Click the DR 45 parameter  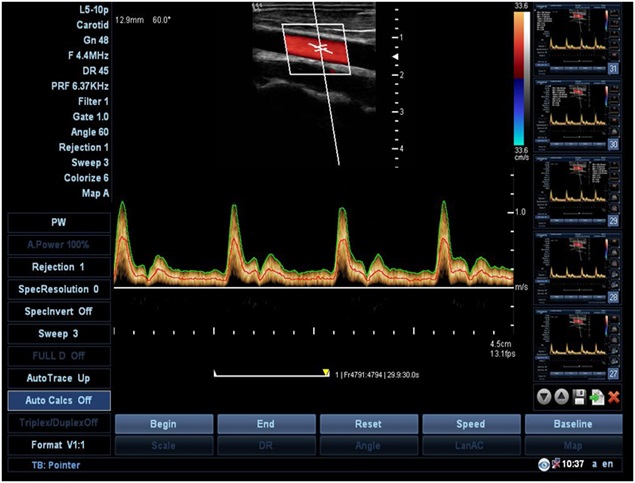pos(96,71)
